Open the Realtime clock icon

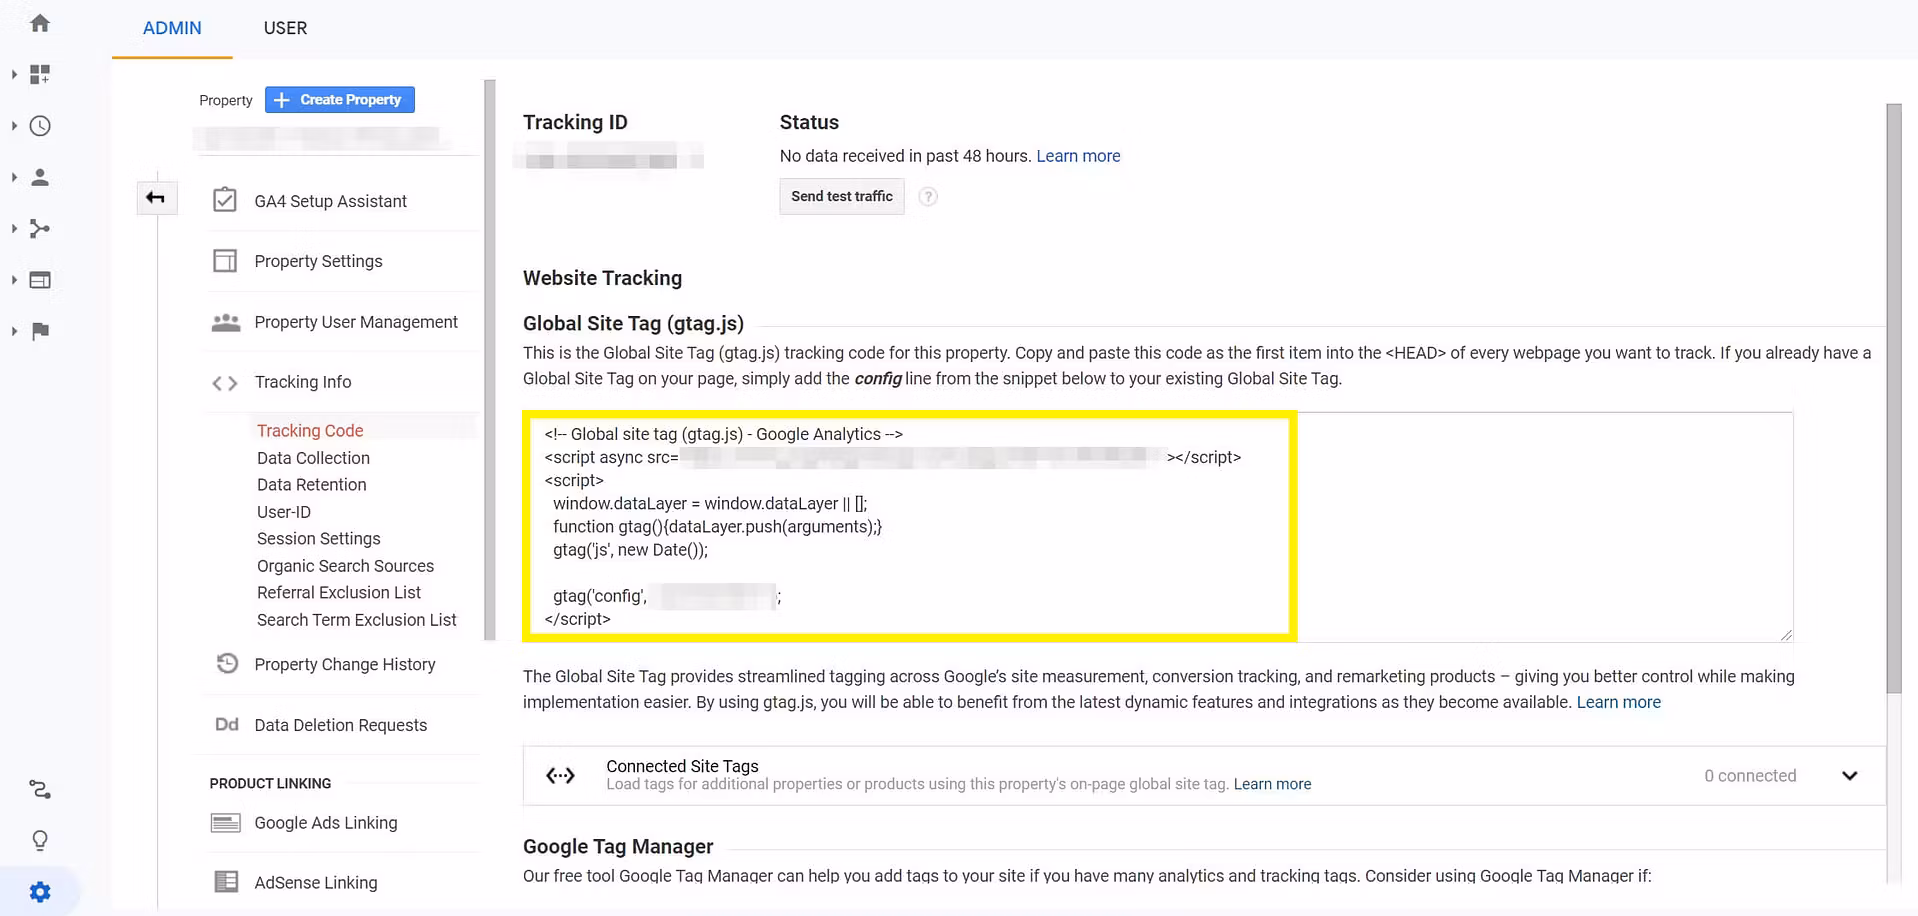[x=40, y=126]
